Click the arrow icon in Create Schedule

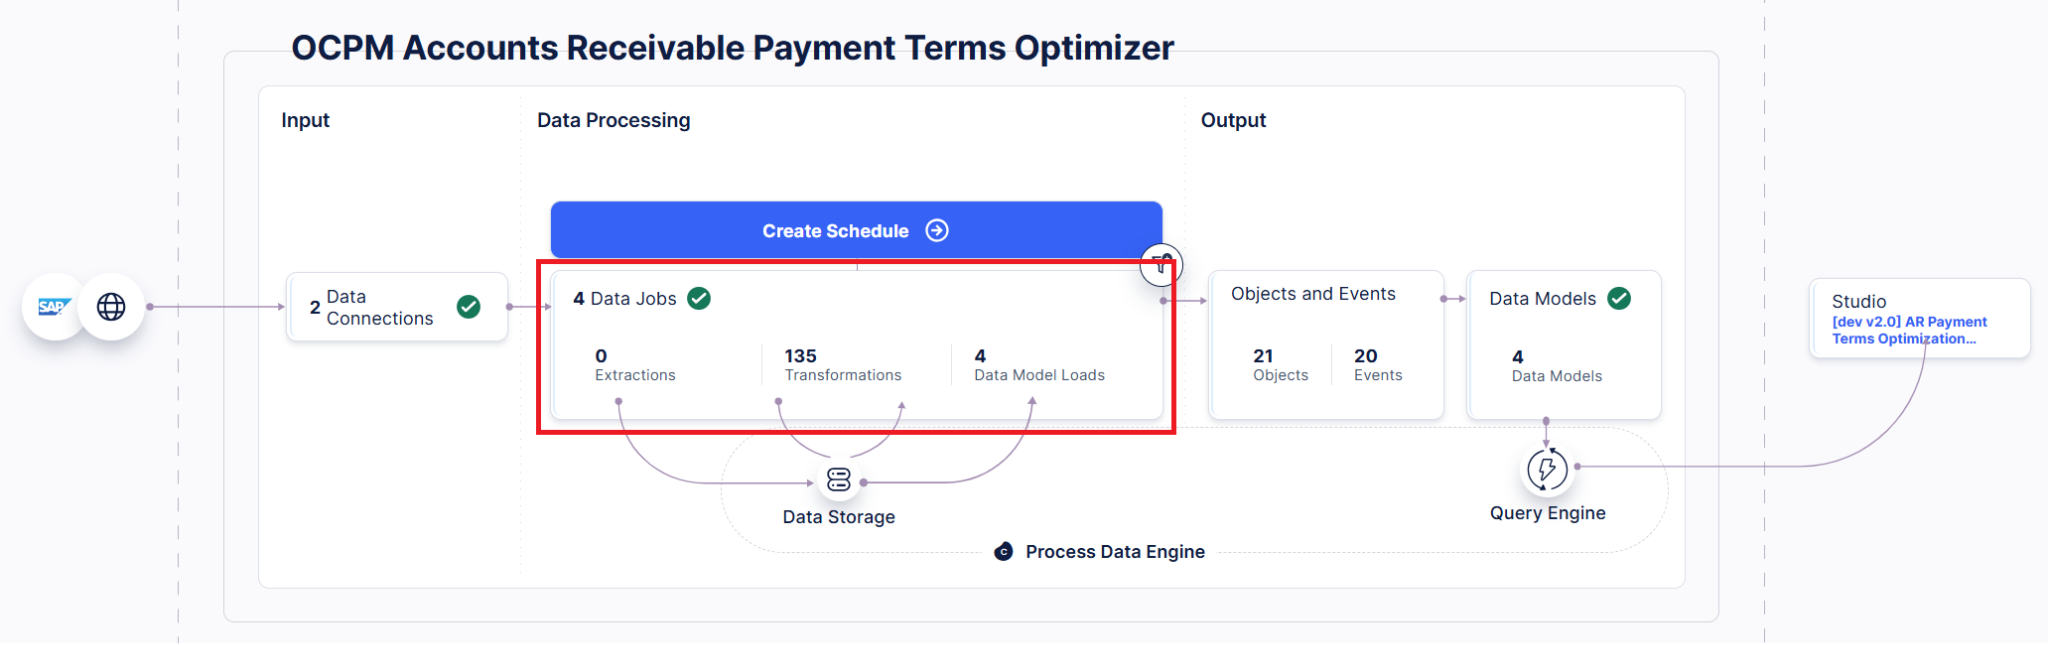pyautogui.click(x=937, y=231)
